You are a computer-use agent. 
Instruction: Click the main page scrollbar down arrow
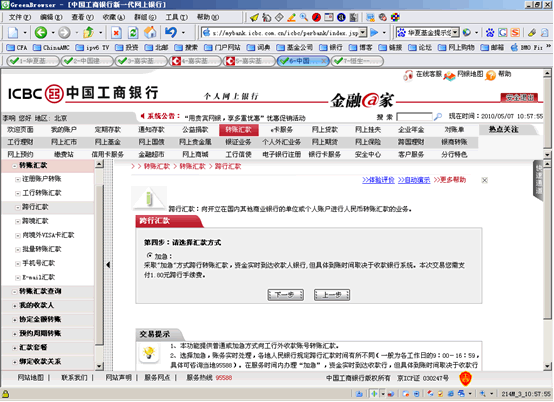547,366
